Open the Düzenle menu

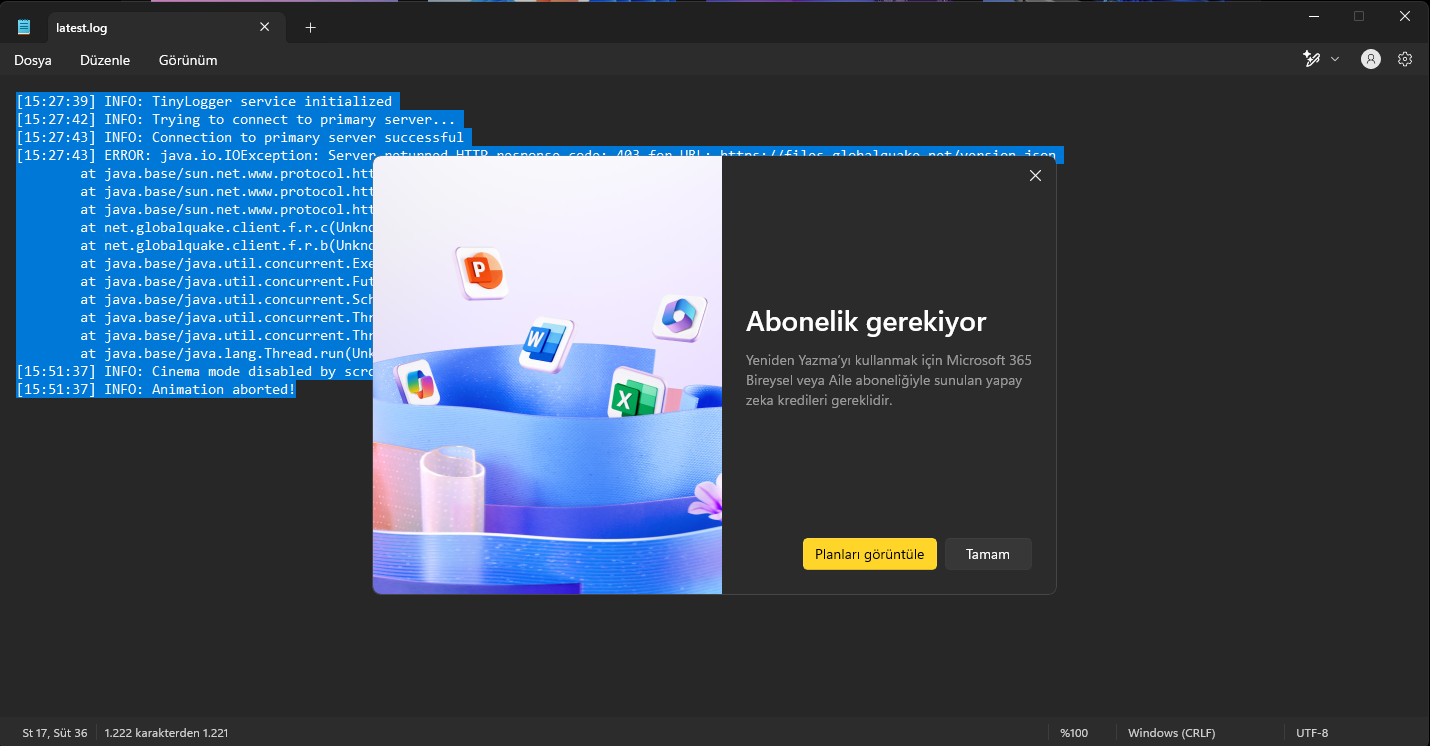[105, 60]
